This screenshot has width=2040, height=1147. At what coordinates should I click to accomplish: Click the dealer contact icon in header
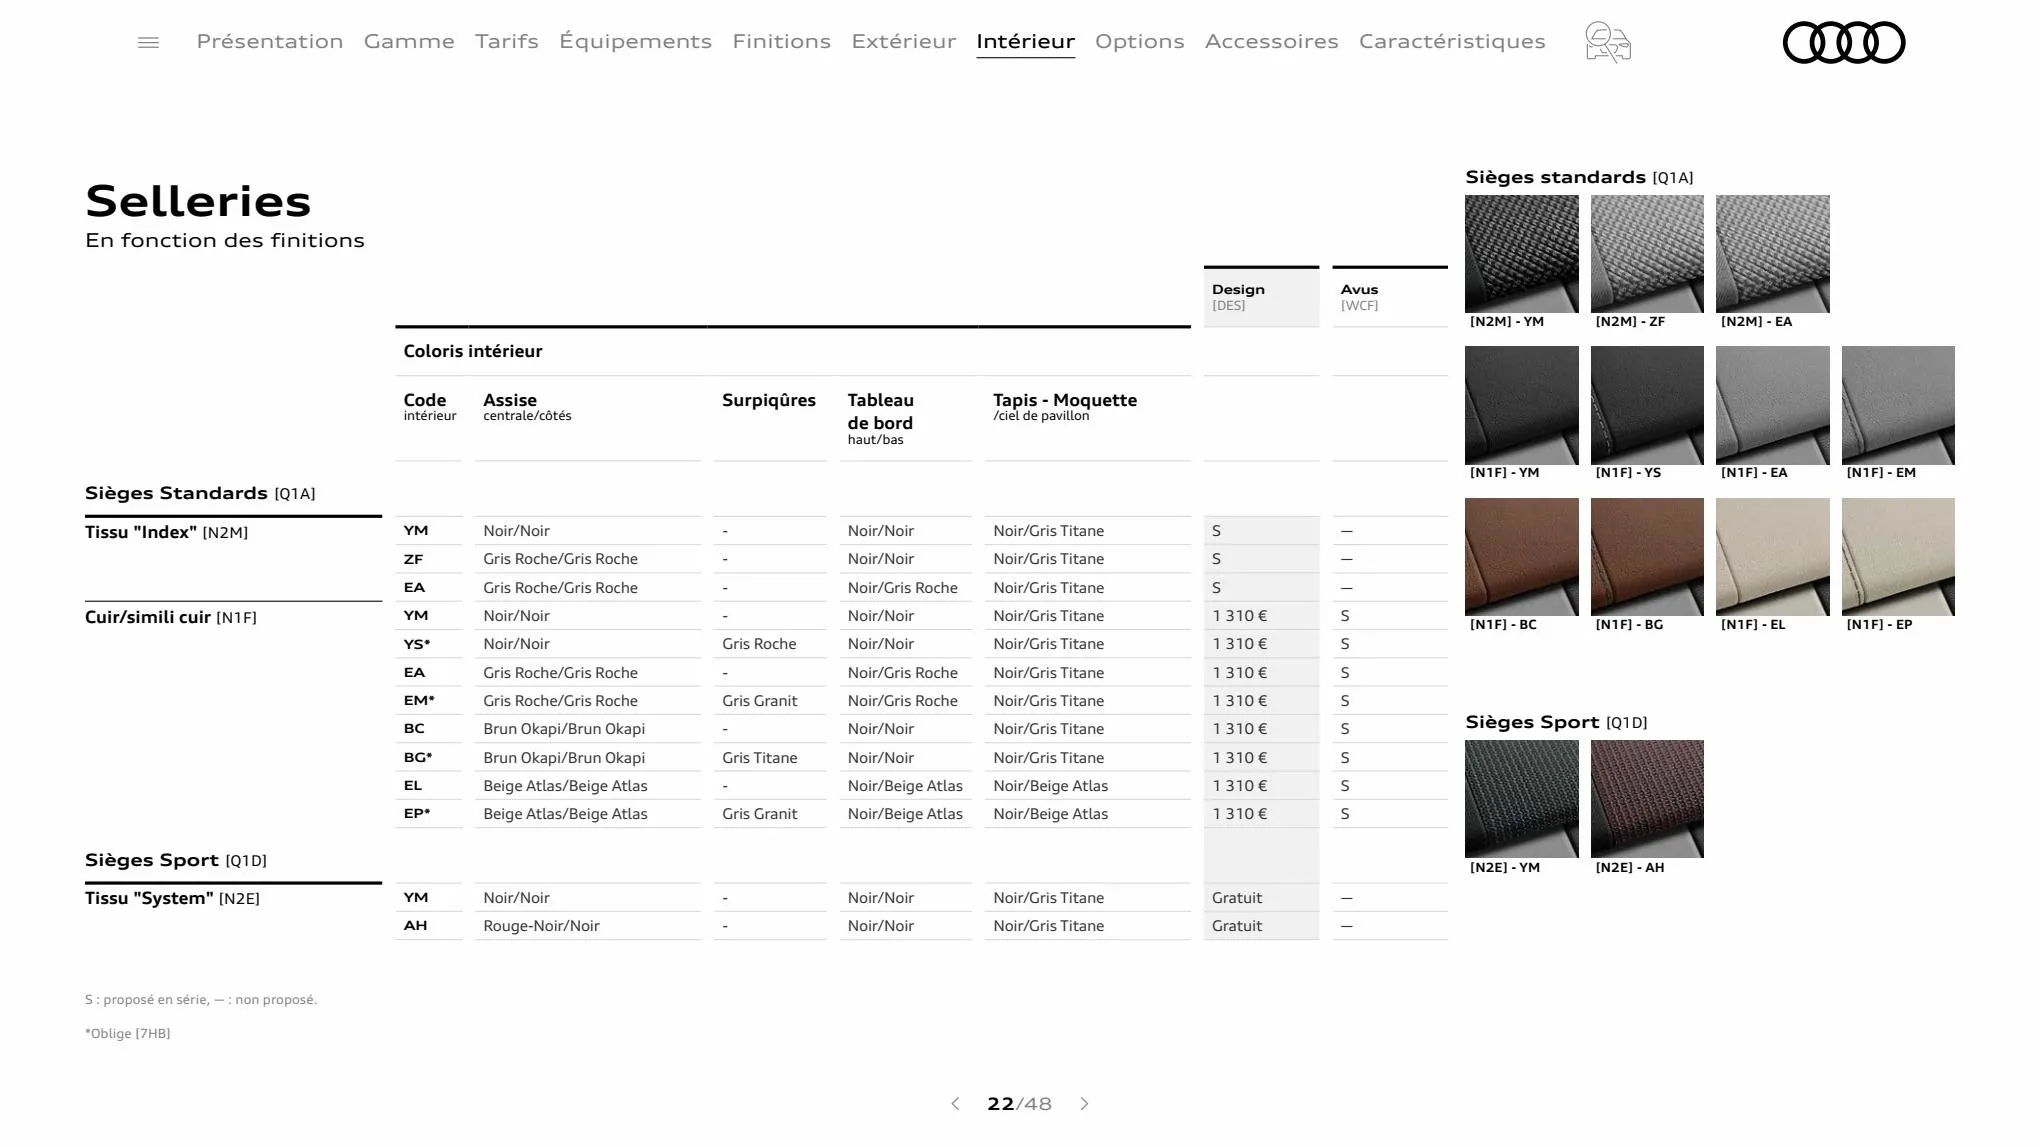point(1608,42)
